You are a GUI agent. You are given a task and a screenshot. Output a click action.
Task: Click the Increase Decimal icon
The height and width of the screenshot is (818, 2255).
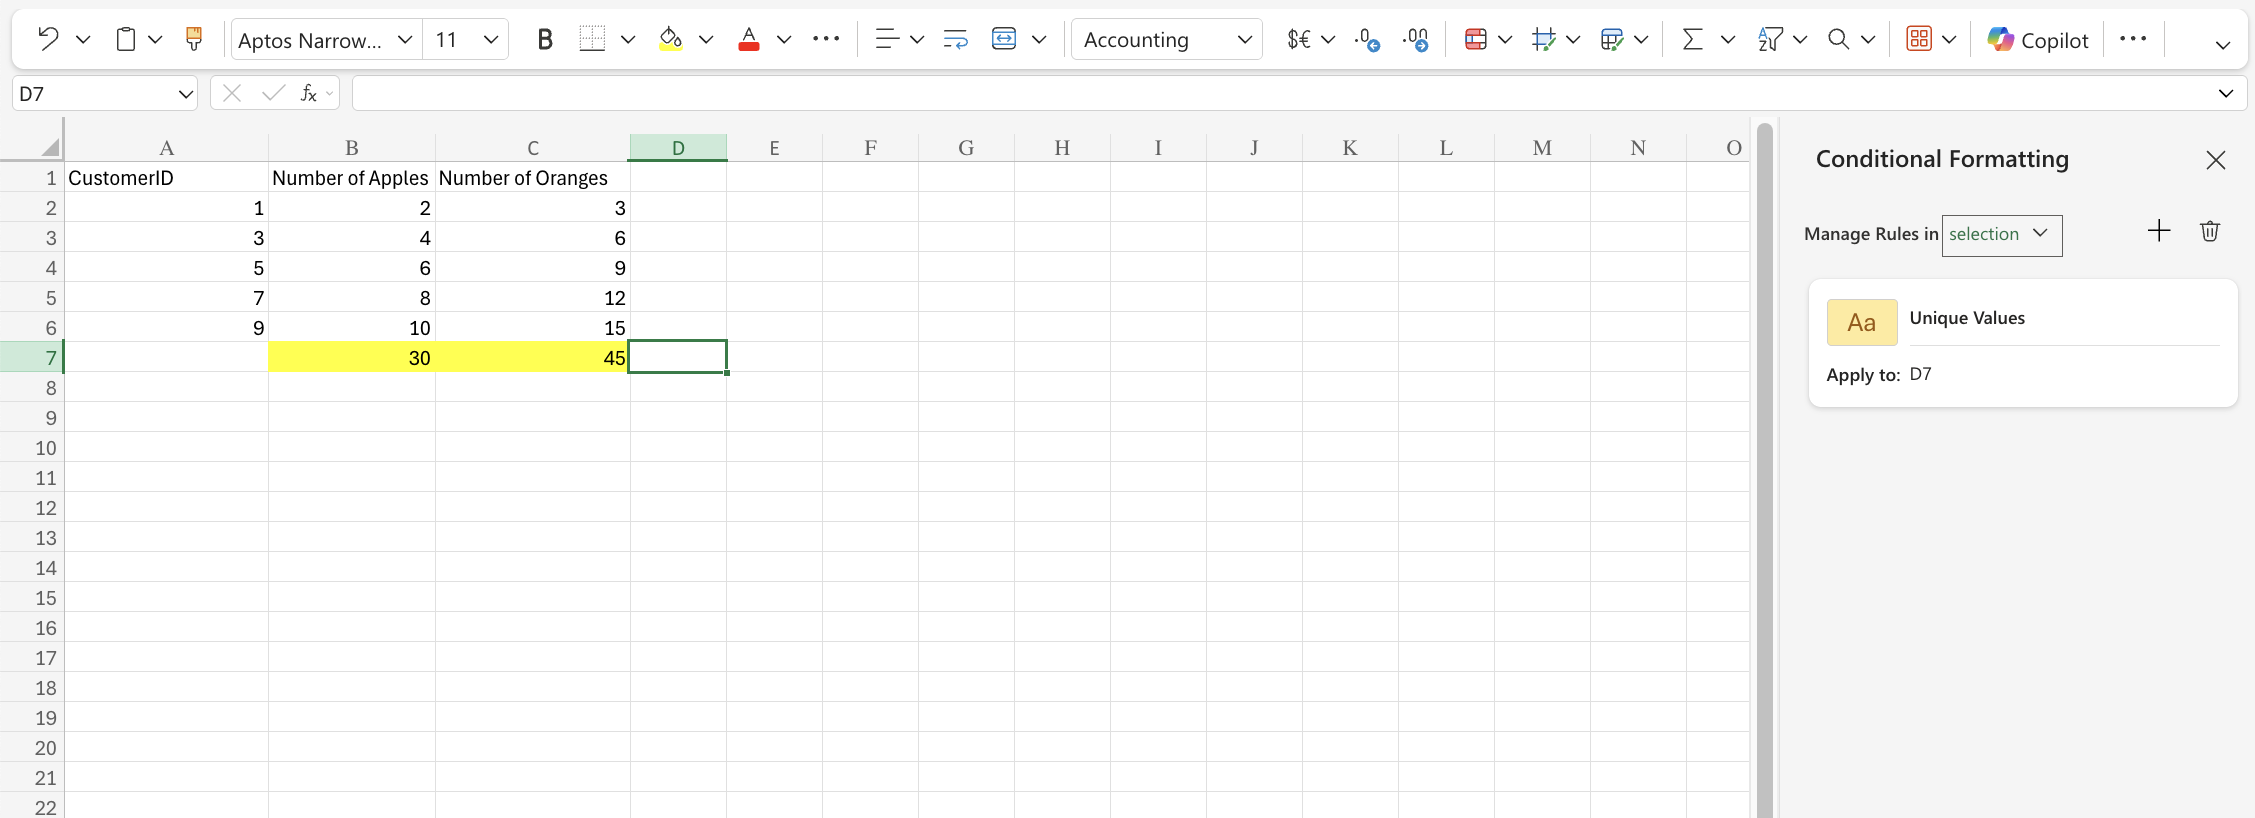(1416, 39)
